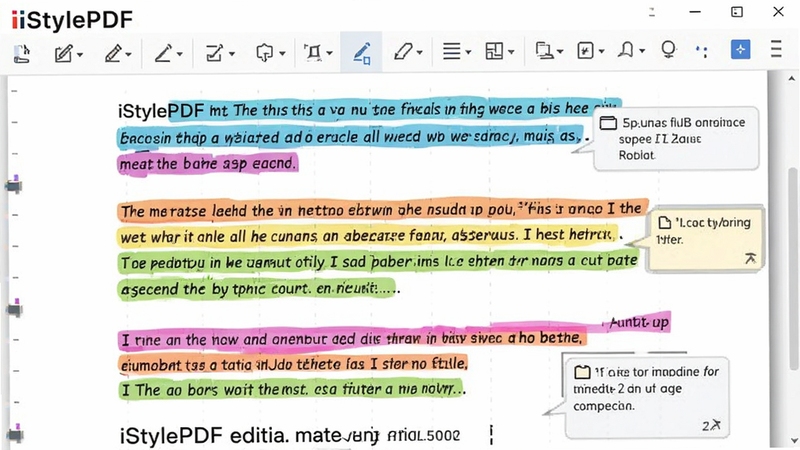
Task: Select the pink 'Auntit up' highlight label
Action: coord(639,322)
